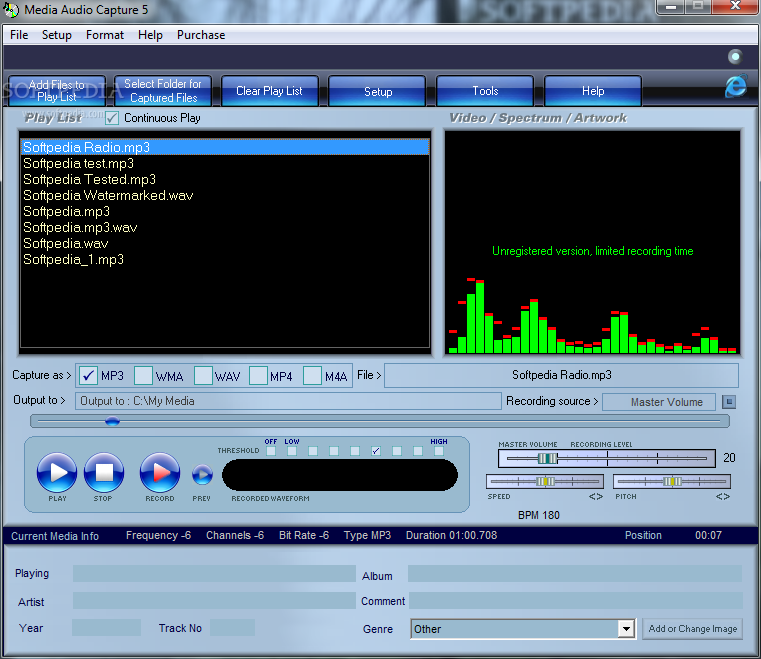Set threshold to the HIGH checkbox
Image resolution: width=761 pixels, height=659 pixels.
439,451
